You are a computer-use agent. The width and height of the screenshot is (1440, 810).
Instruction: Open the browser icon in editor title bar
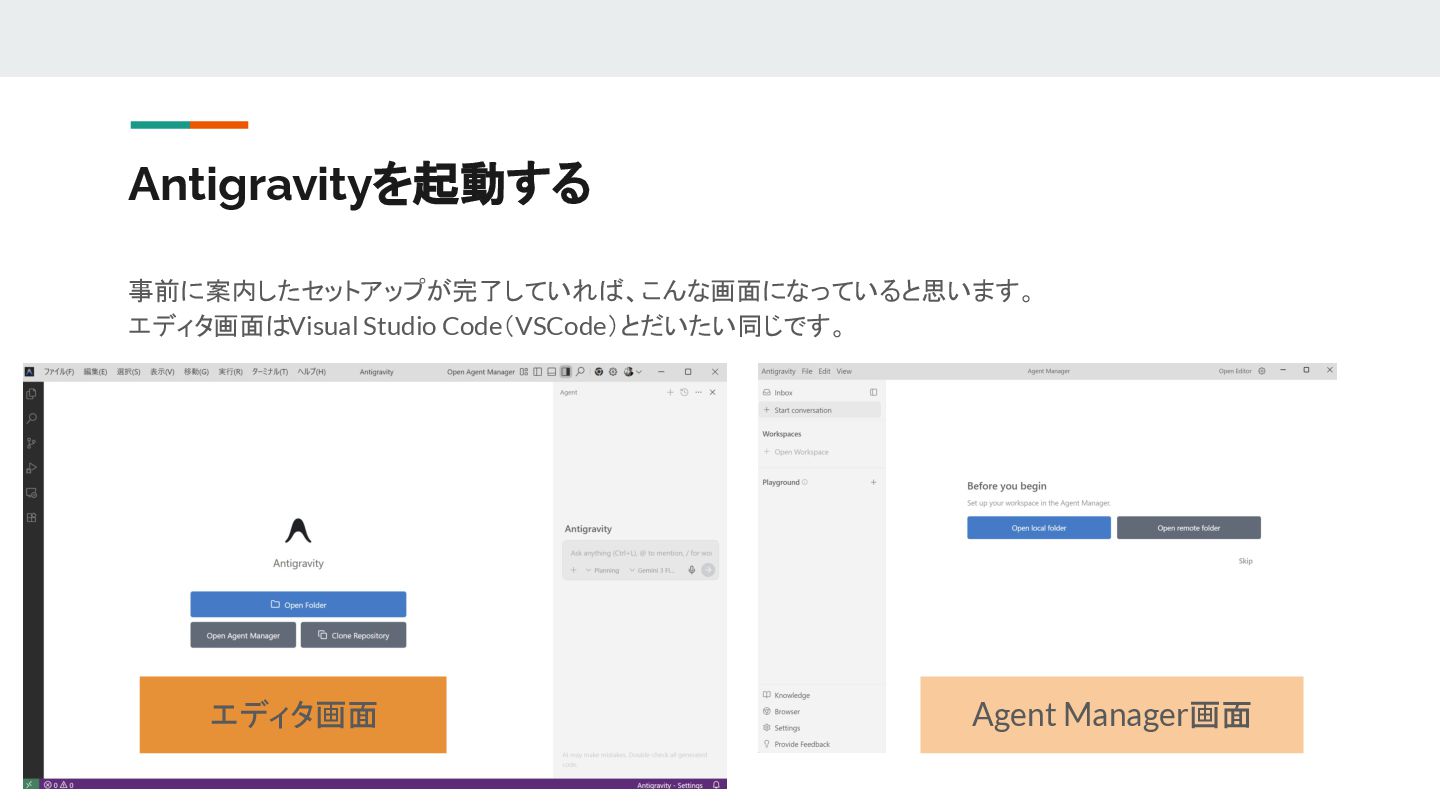point(599,371)
